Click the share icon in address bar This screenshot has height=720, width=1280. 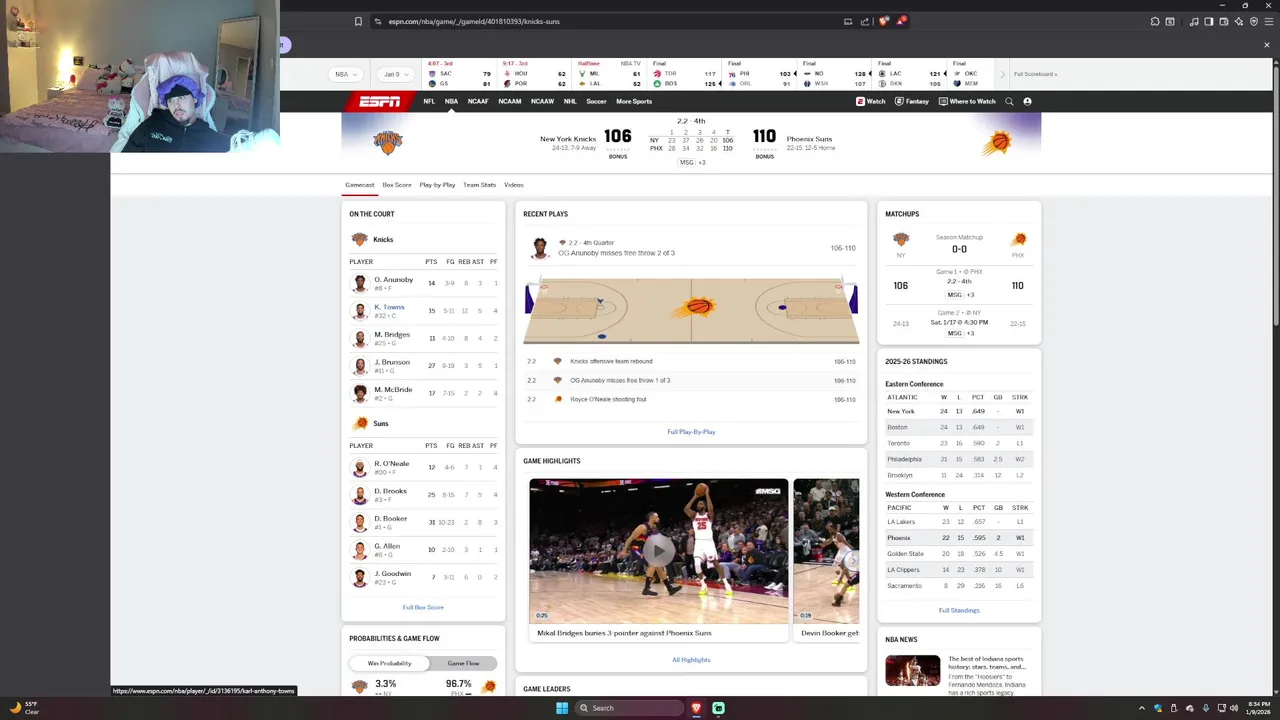click(865, 21)
